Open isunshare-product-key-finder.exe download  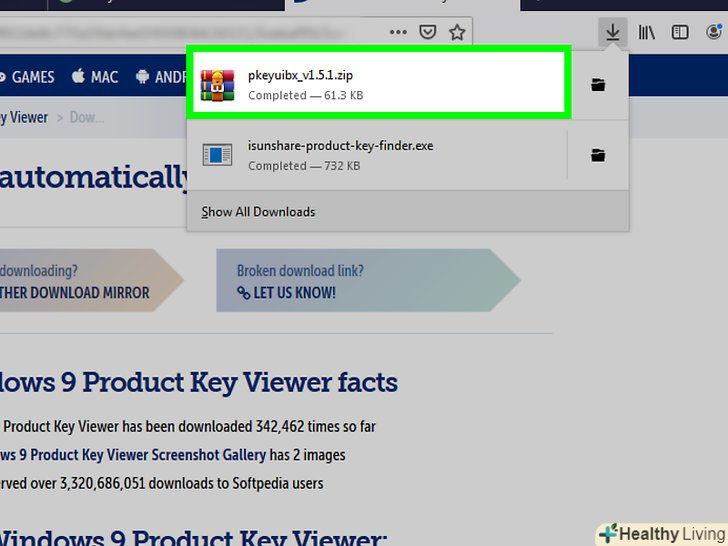coord(377,155)
